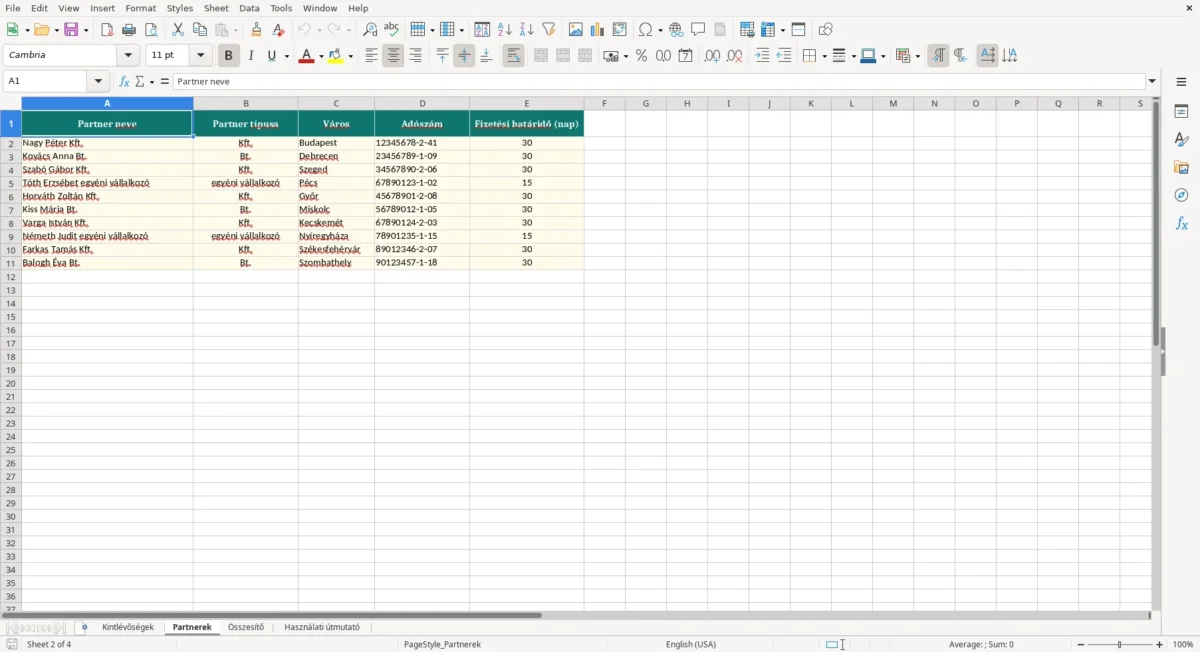Click the Save document icon
Viewport: 1200px width, 652px height.
[x=72, y=30]
